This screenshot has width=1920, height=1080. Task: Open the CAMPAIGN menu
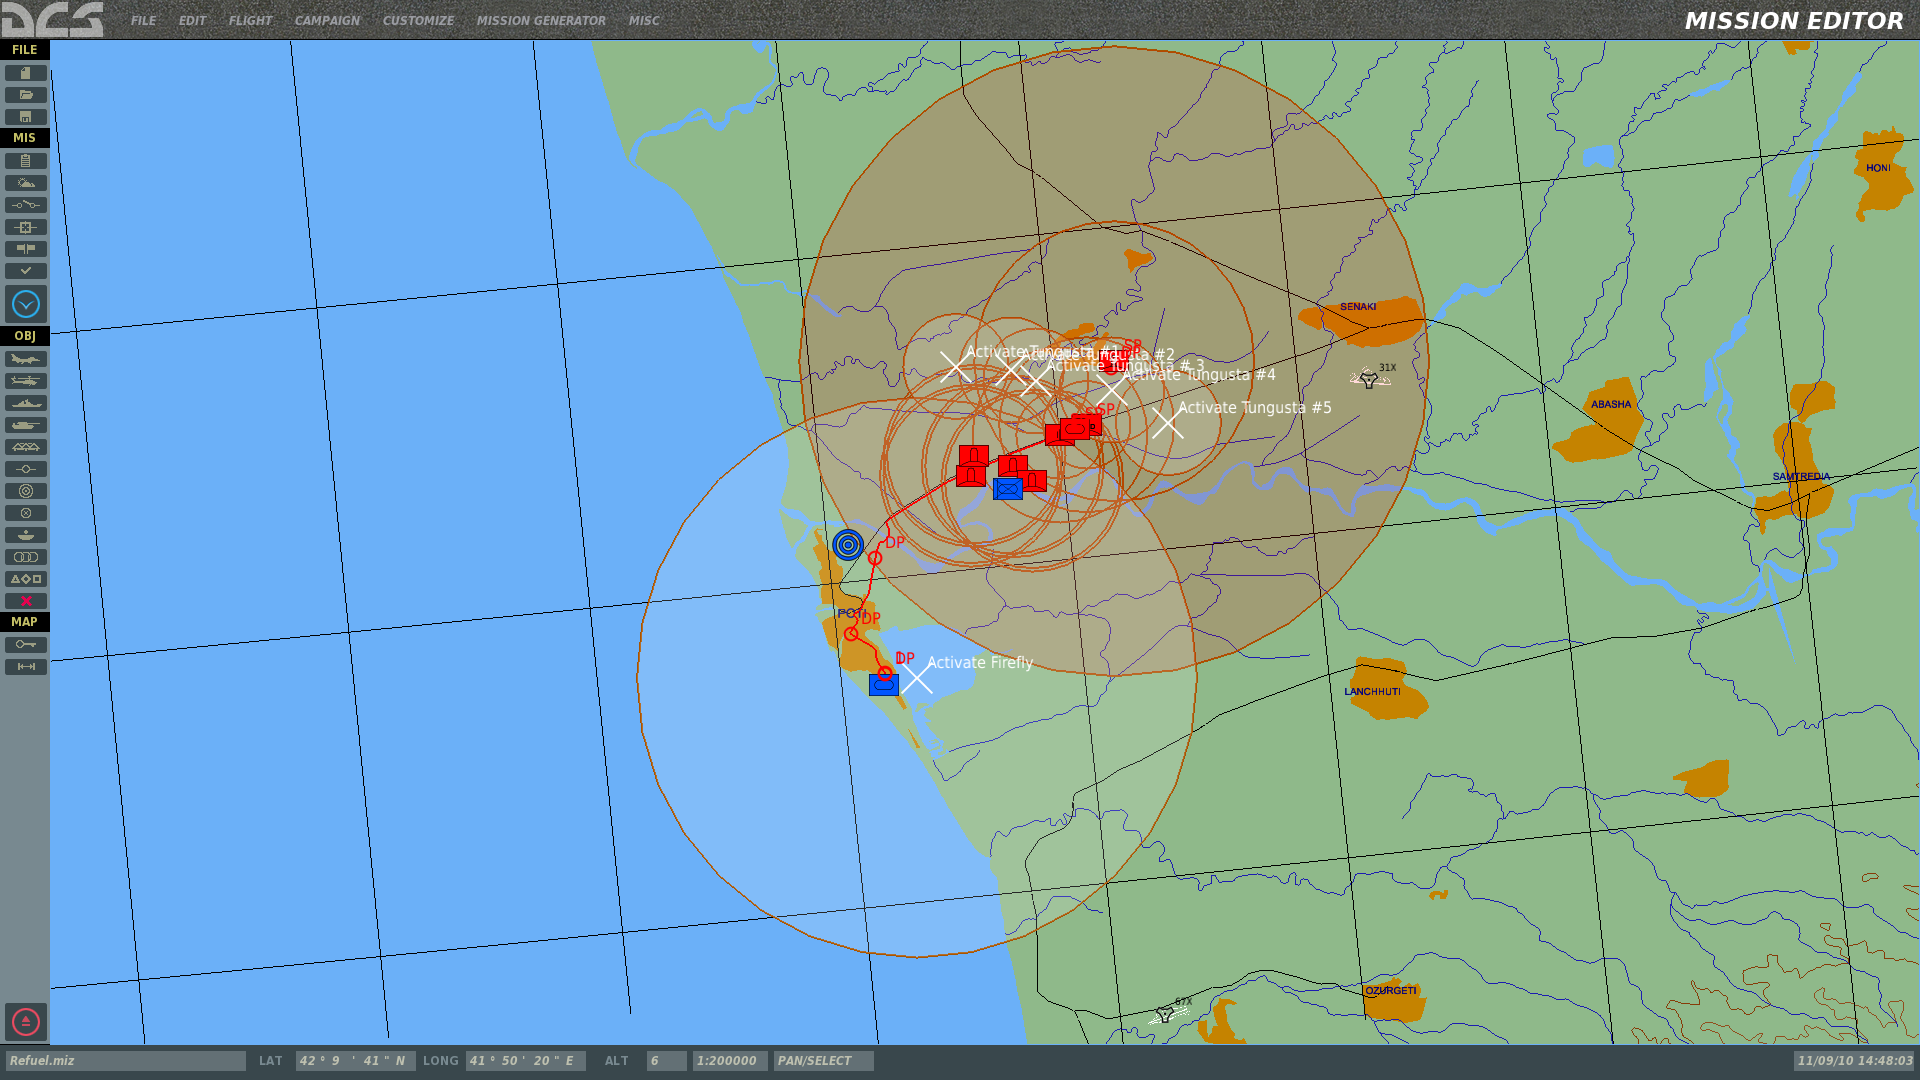(x=327, y=20)
